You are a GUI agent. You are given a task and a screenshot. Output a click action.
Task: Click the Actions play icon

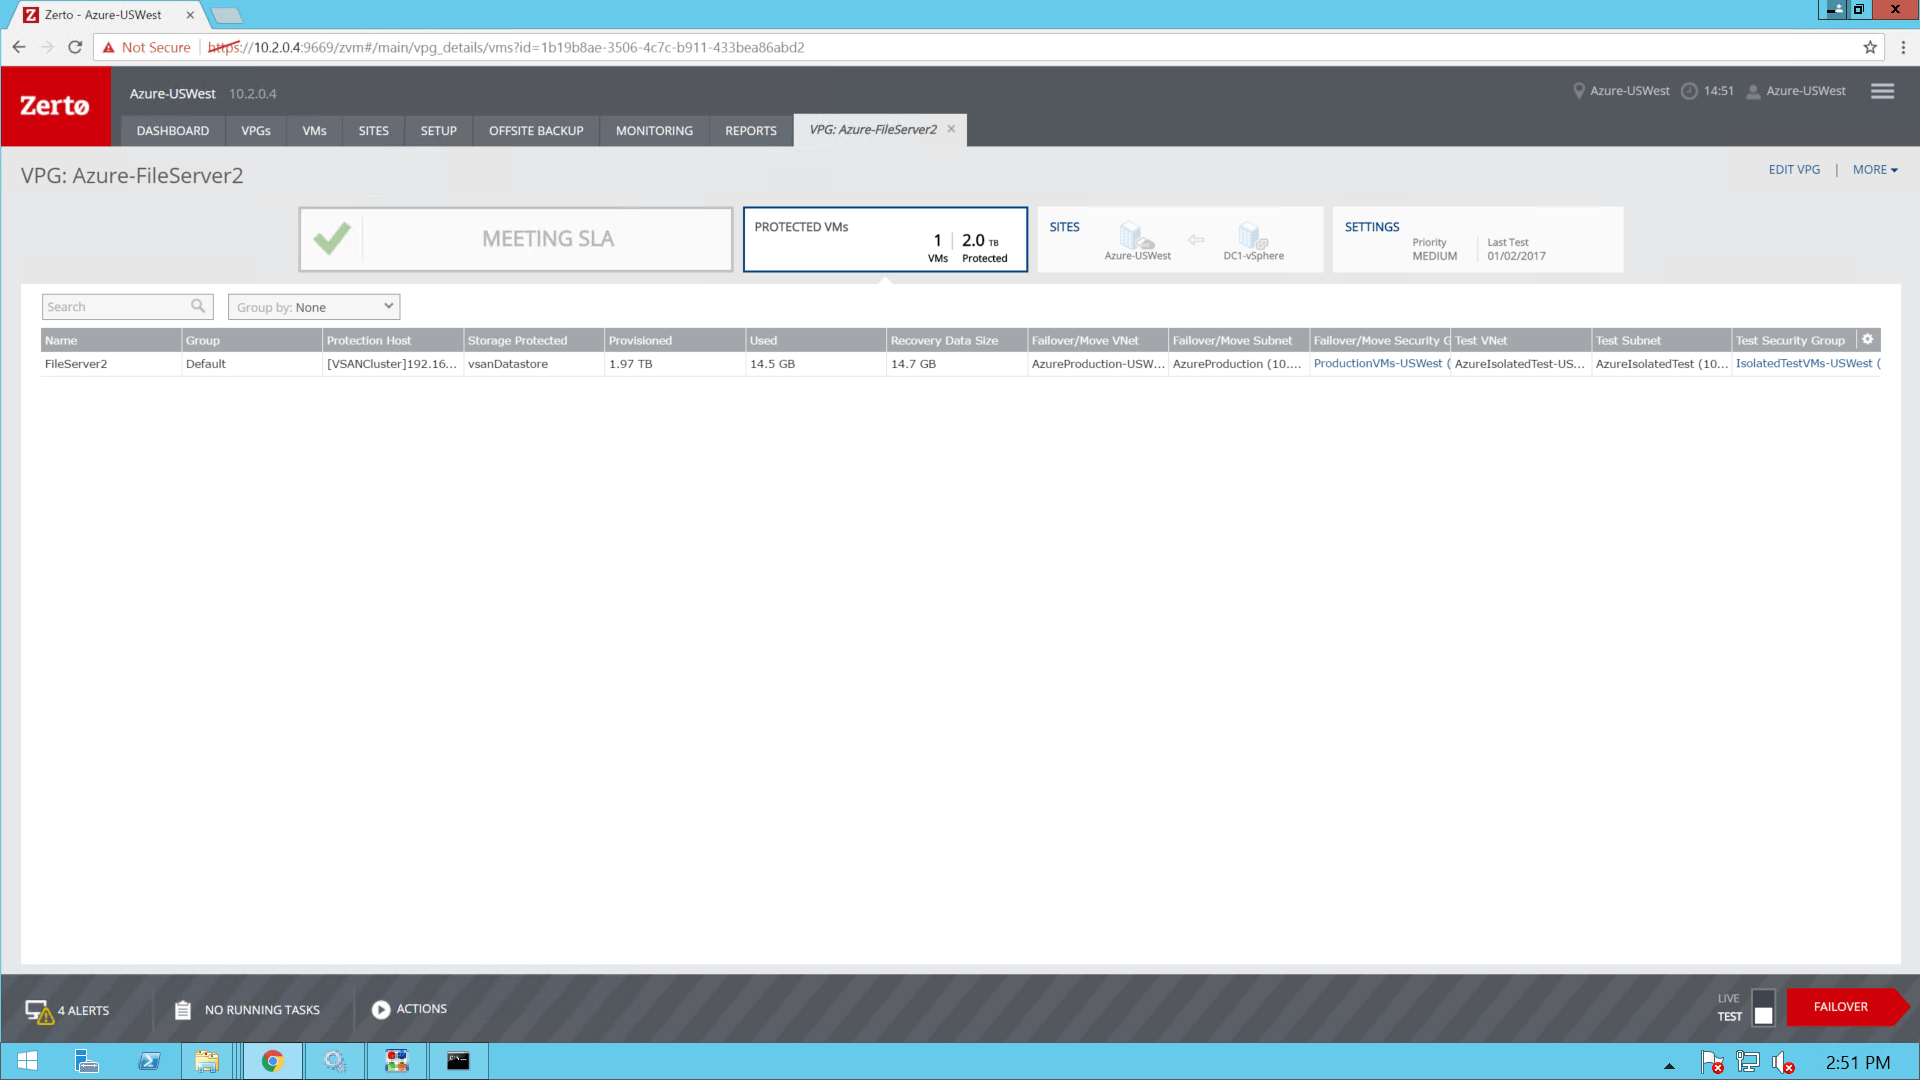(381, 1009)
